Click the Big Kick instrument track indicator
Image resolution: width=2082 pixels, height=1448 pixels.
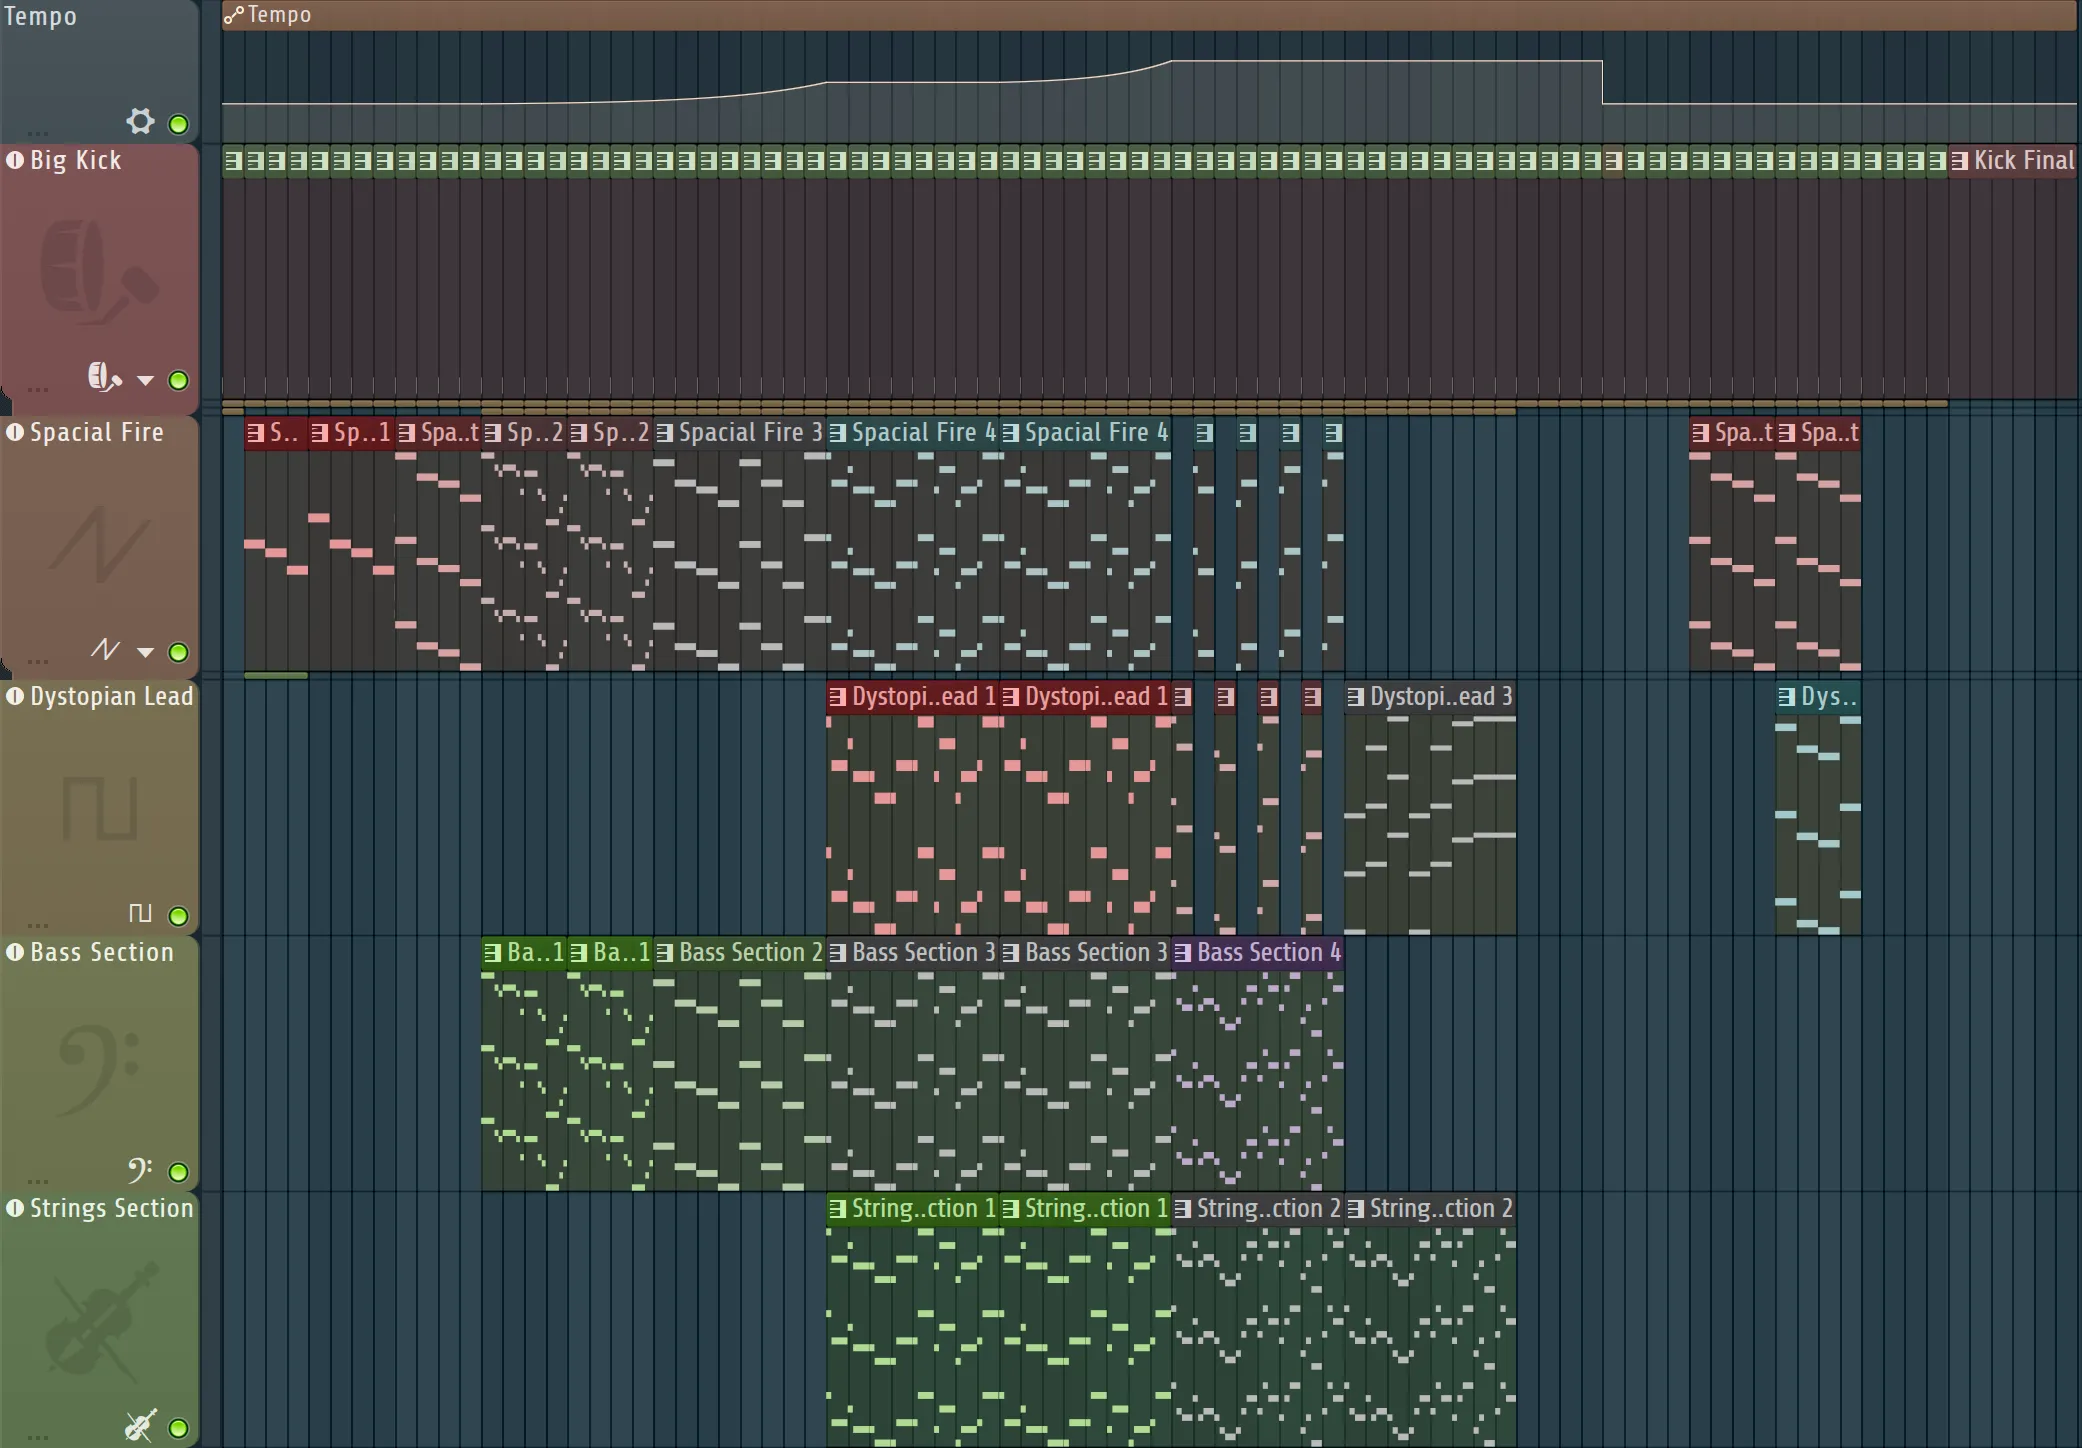click(x=15, y=160)
